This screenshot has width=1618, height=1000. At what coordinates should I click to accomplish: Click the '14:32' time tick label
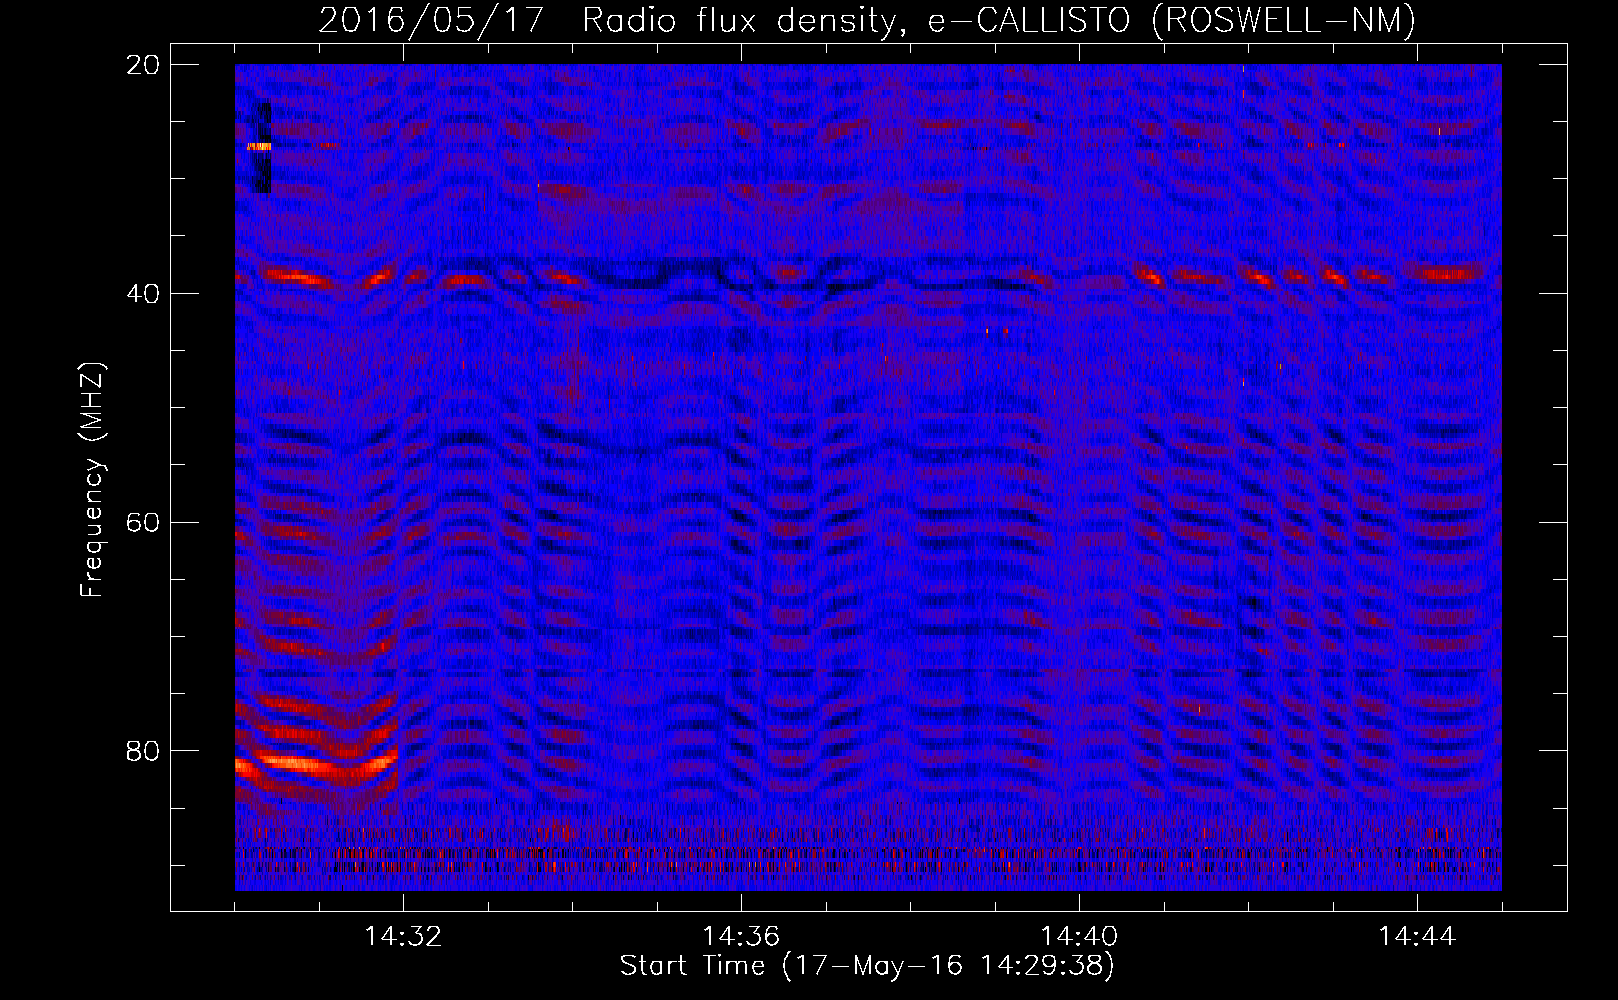403,936
